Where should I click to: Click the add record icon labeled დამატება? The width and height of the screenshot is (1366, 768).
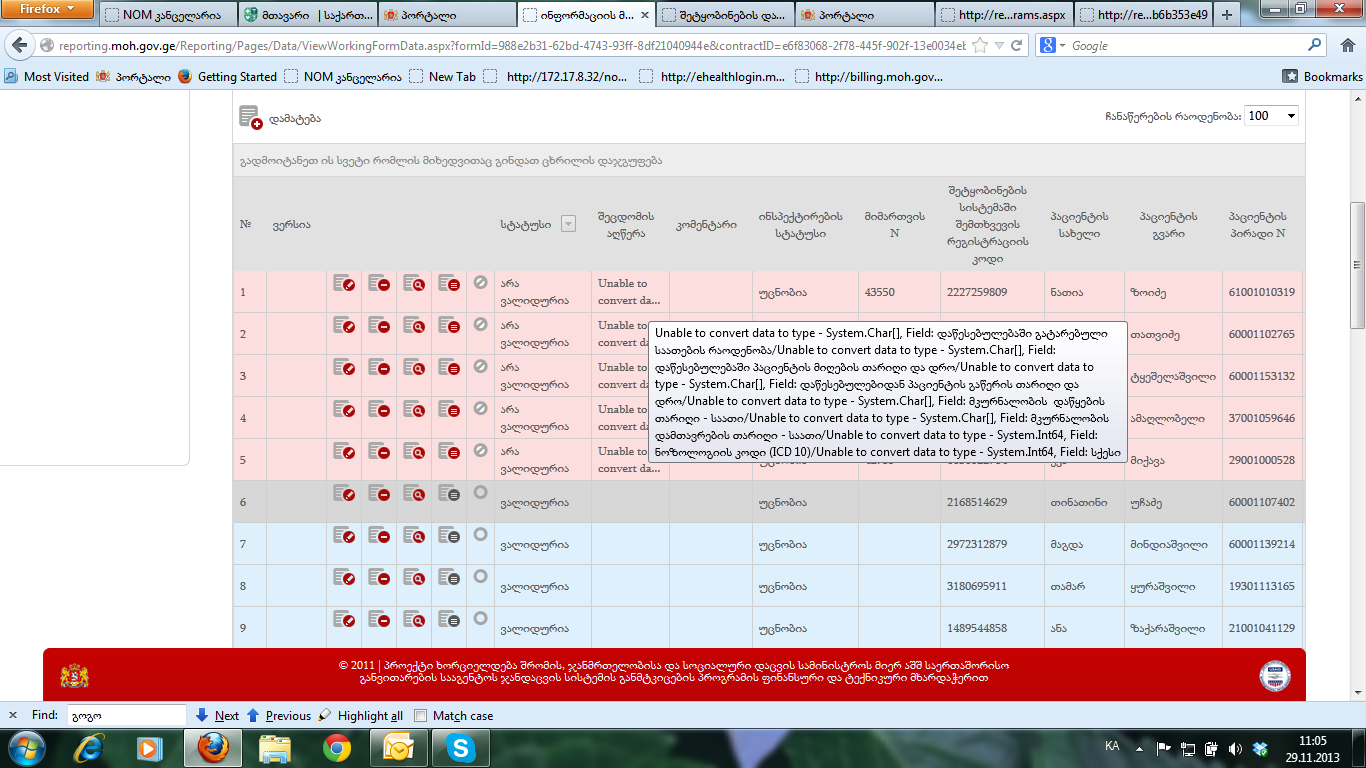point(250,118)
